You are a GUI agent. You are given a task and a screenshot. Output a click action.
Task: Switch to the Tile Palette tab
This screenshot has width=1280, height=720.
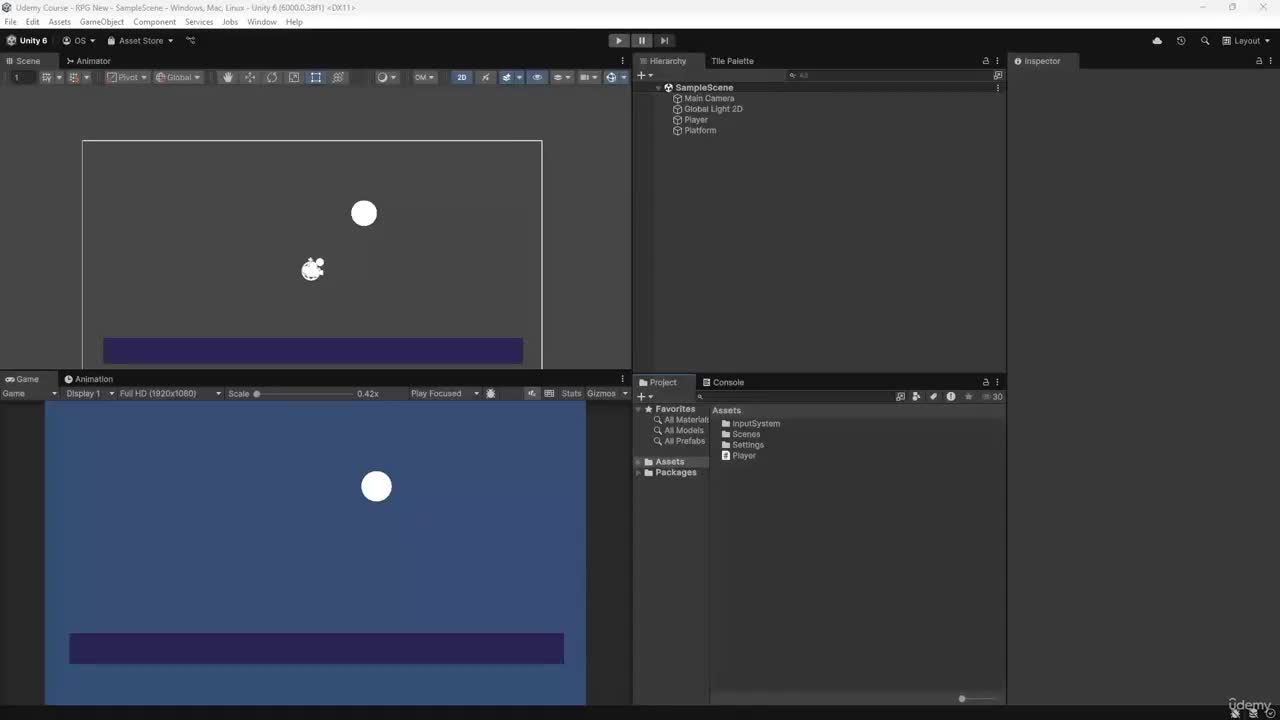[x=732, y=61]
